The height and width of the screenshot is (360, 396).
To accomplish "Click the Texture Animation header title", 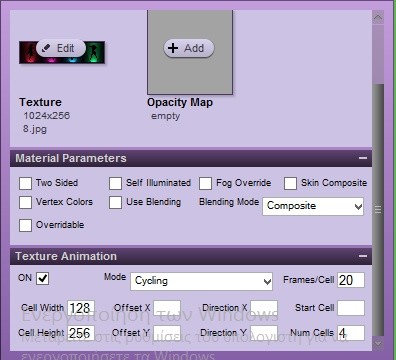I will [x=66, y=256].
